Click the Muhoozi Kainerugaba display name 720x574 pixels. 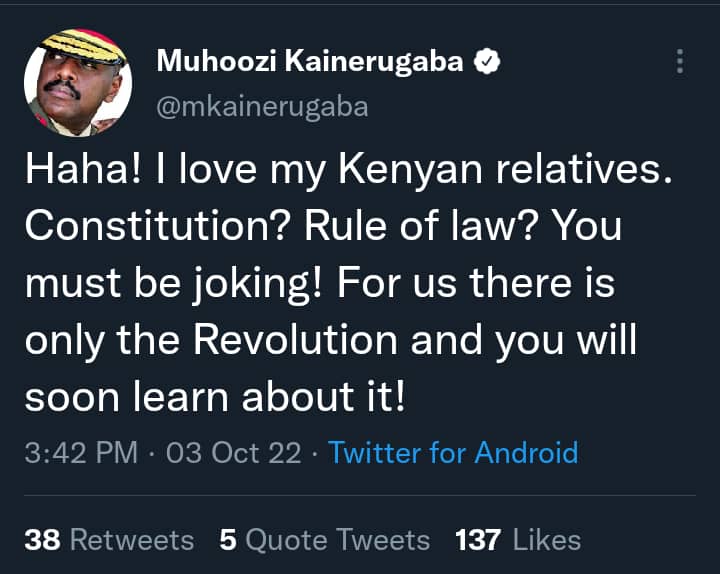310,62
